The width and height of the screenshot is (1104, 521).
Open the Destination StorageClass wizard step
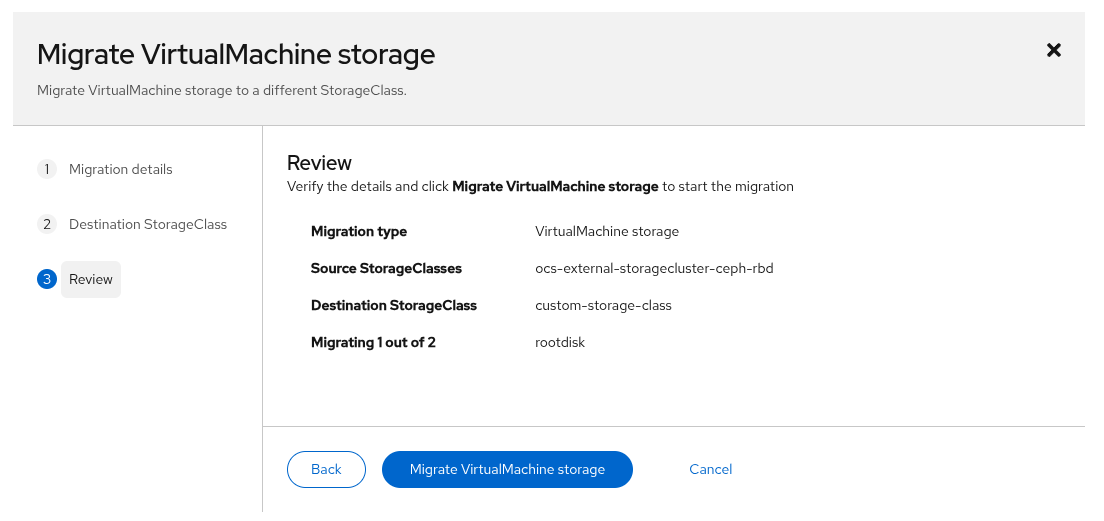coord(148,224)
